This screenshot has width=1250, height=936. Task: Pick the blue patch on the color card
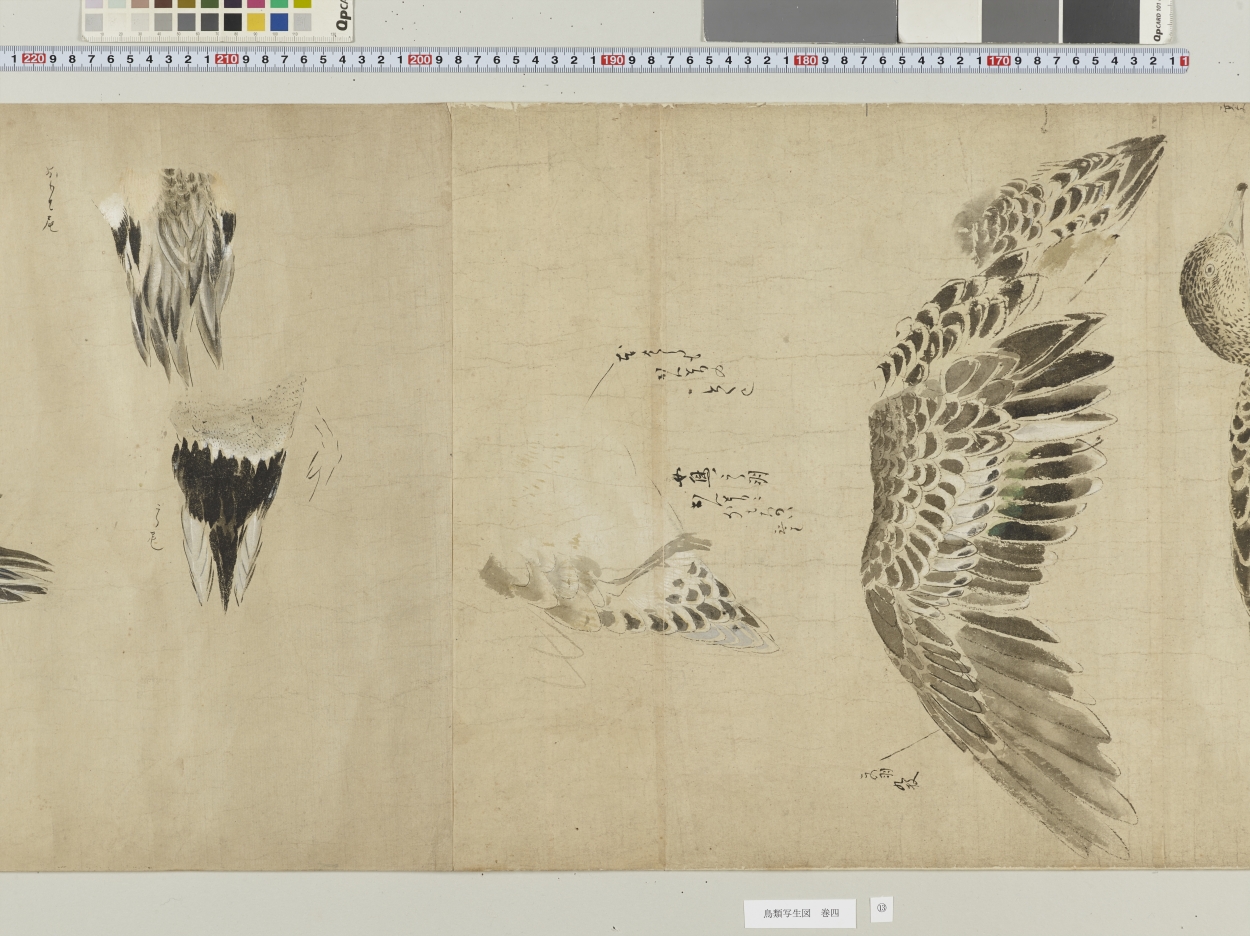point(279,22)
